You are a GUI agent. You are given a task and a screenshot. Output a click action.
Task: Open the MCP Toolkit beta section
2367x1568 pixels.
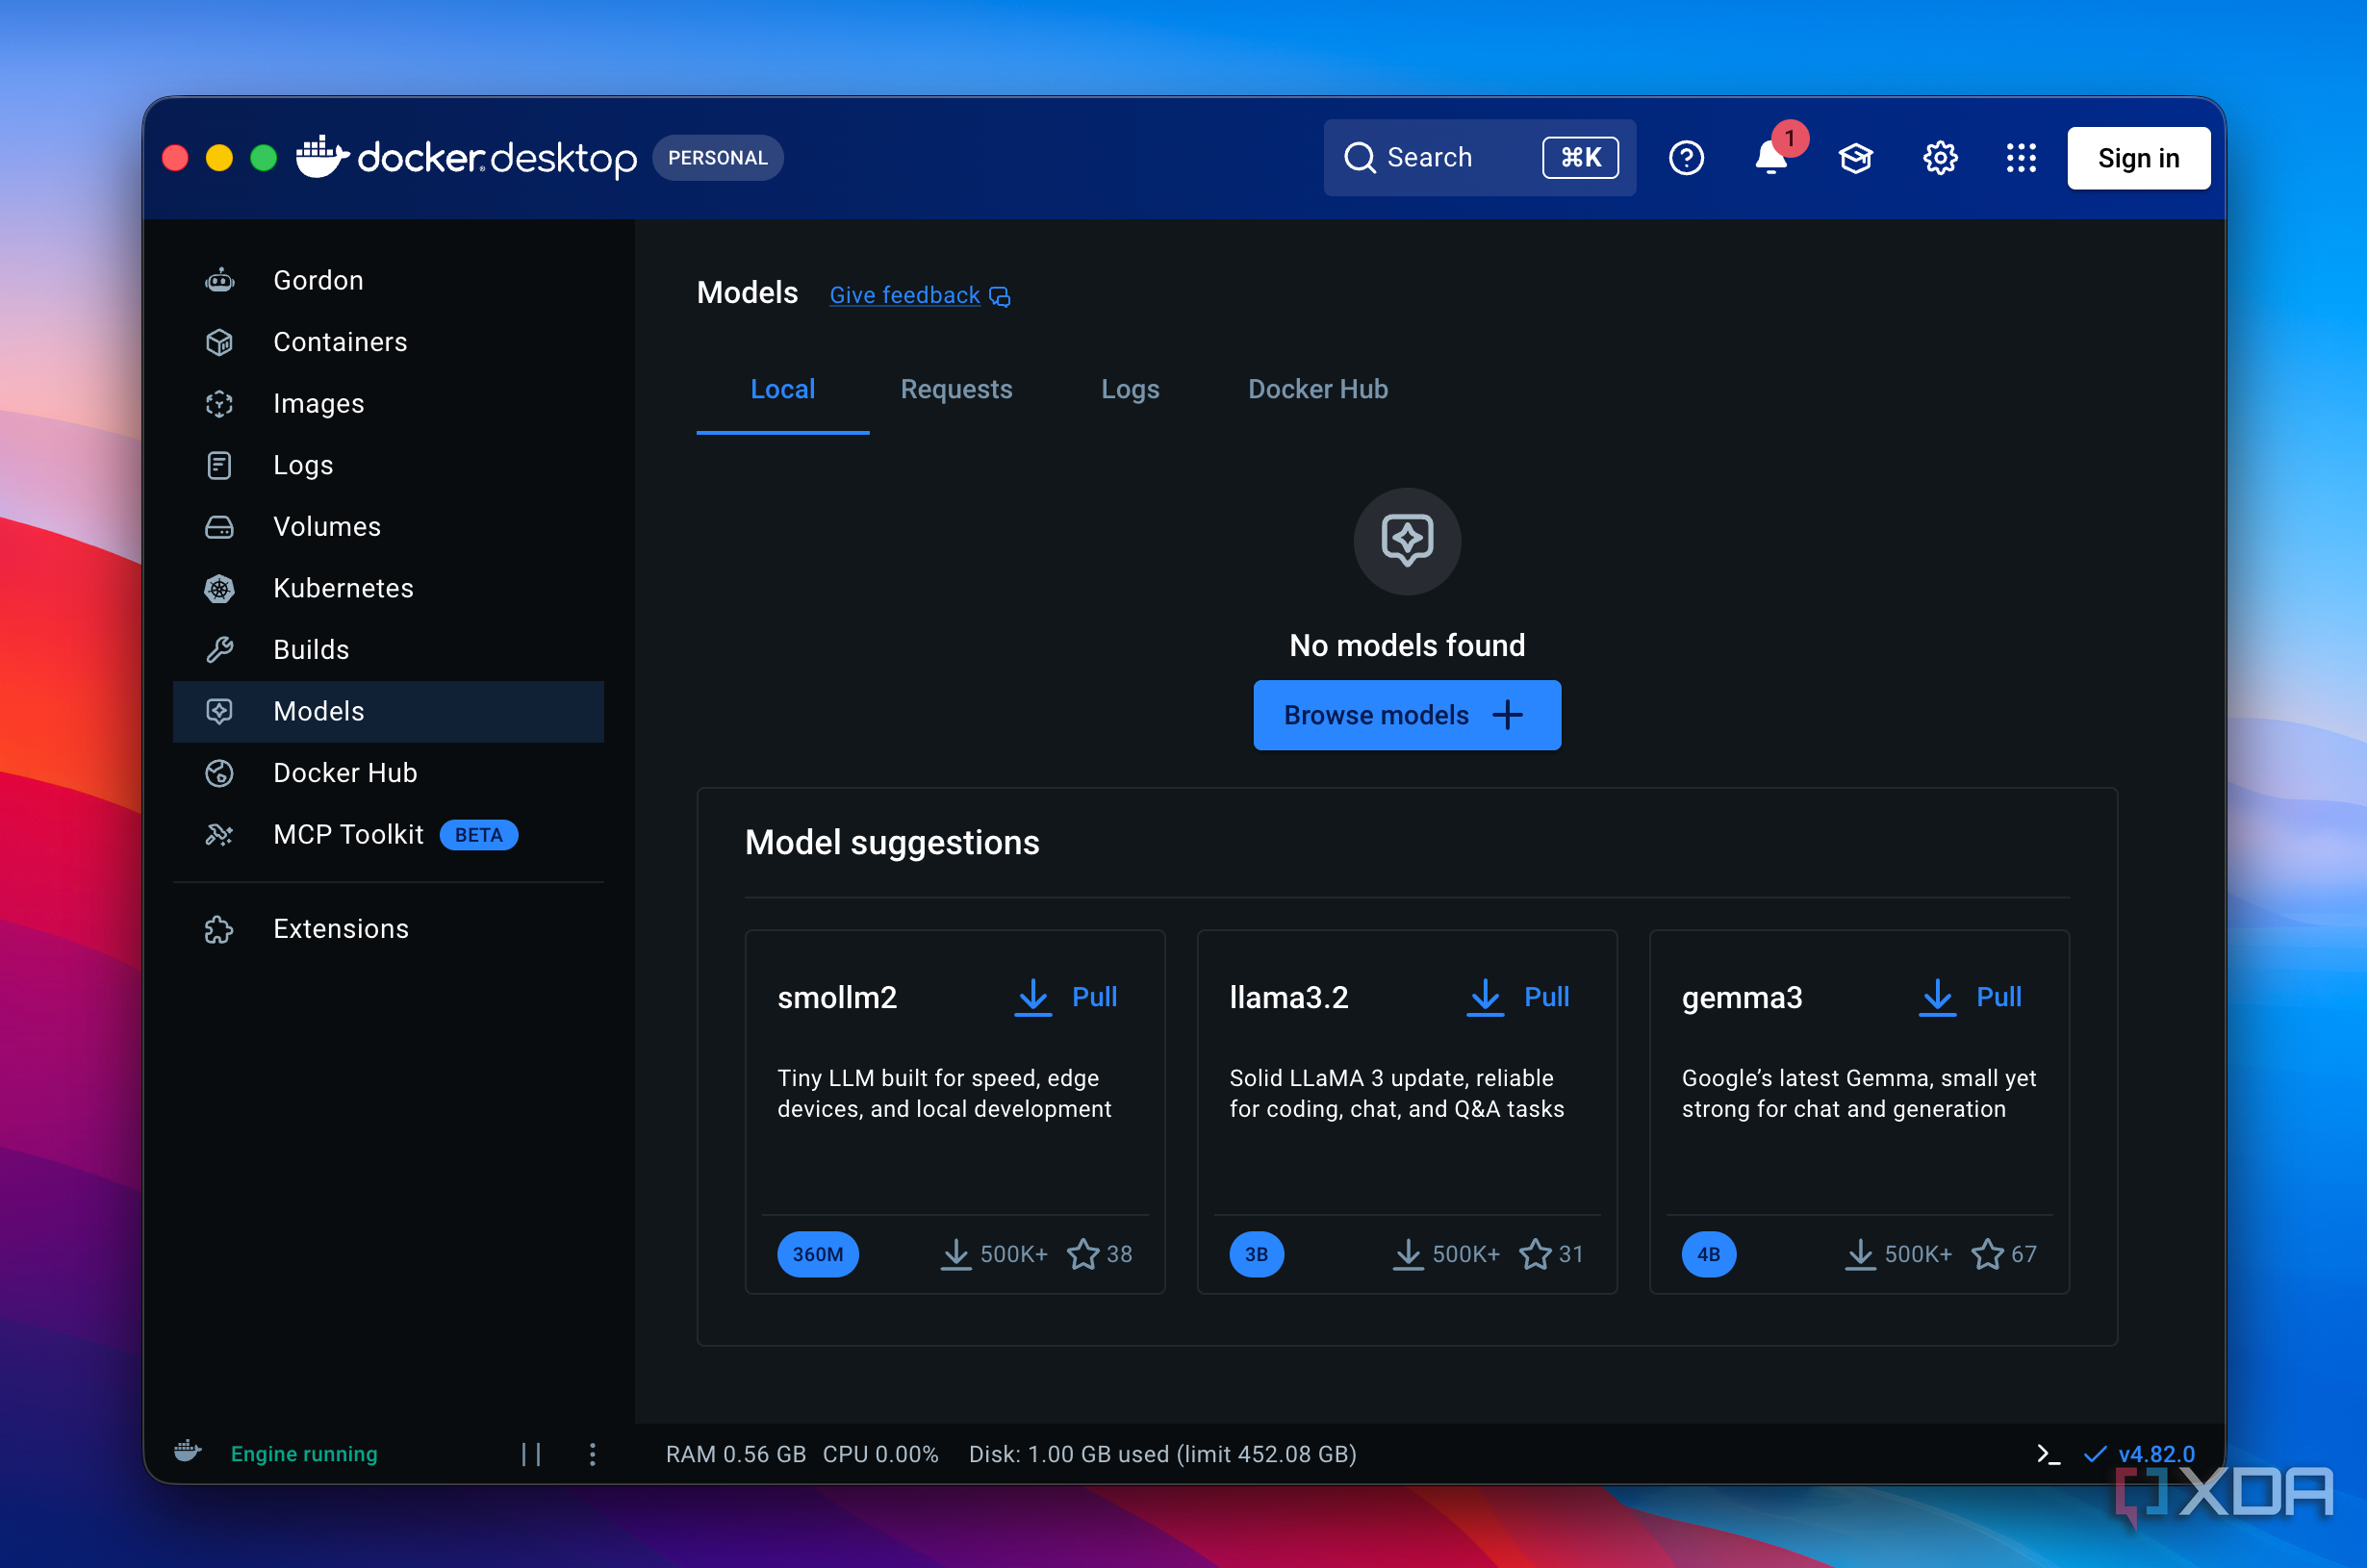(x=388, y=834)
